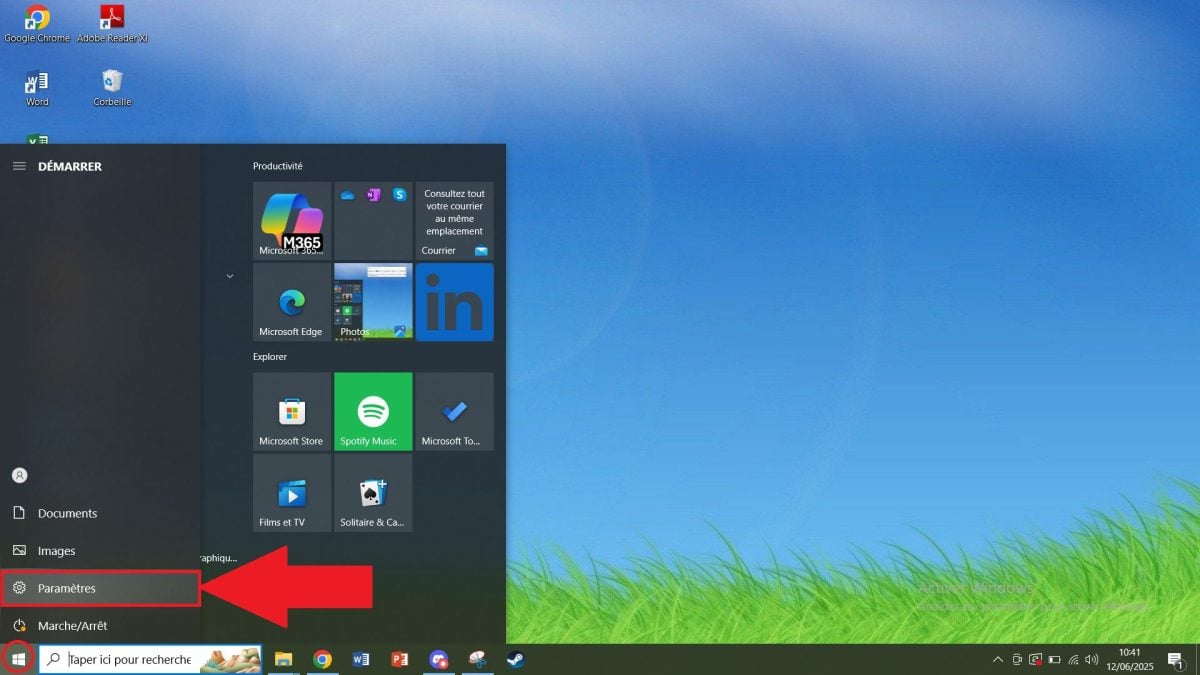Open the Photos tile
1200x675 pixels.
(x=373, y=302)
